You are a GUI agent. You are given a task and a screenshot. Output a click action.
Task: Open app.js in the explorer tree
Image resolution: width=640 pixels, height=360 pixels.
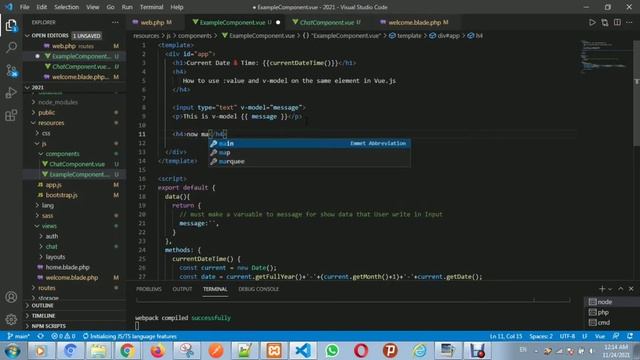click(x=53, y=185)
